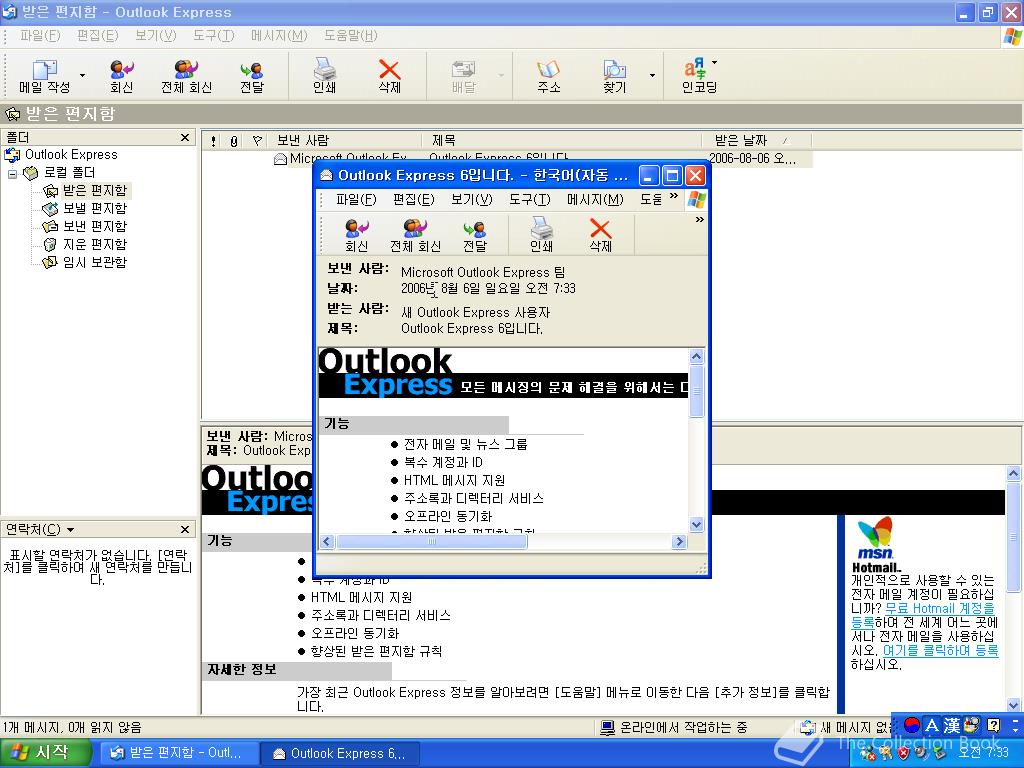Click 삭제 (delete) in the main window toolbar

point(389,76)
